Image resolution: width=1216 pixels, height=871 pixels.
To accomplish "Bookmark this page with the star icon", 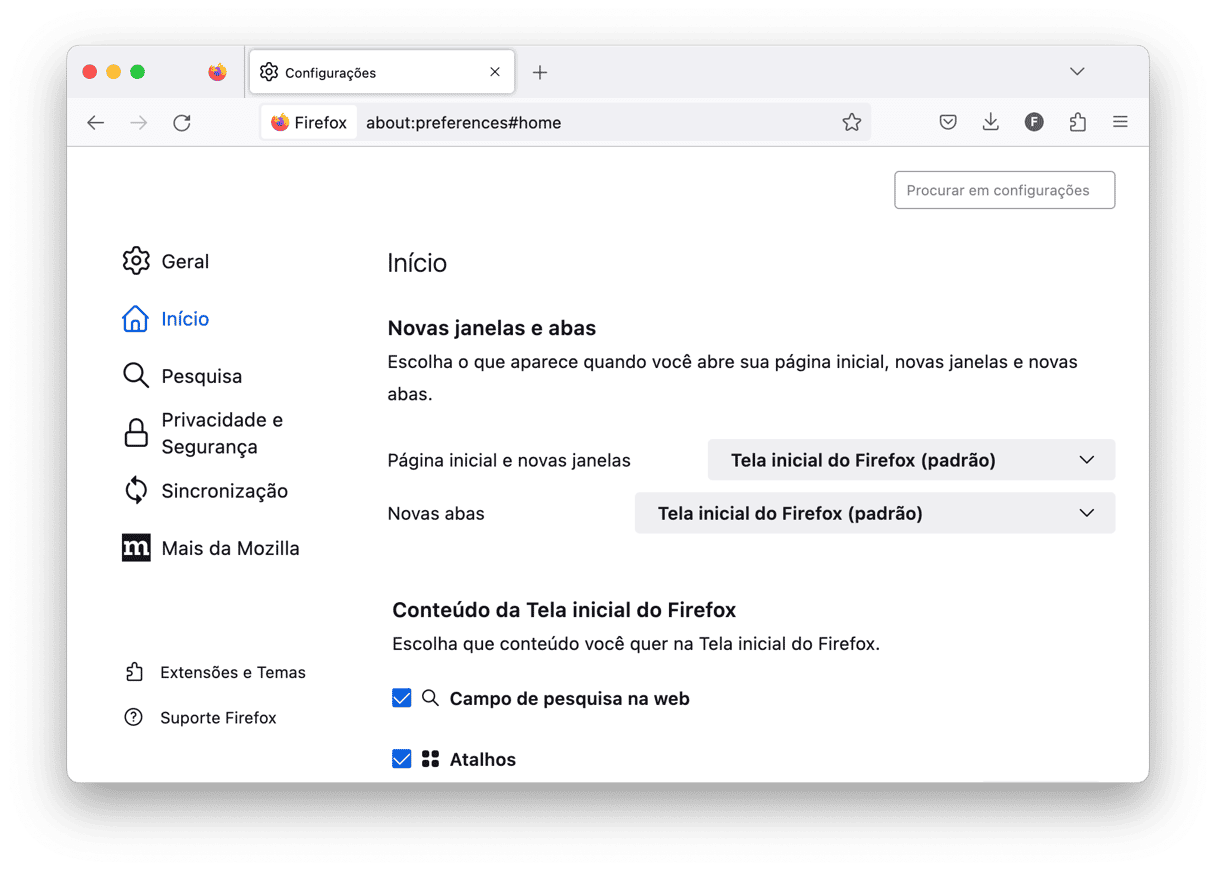I will coord(851,122).
